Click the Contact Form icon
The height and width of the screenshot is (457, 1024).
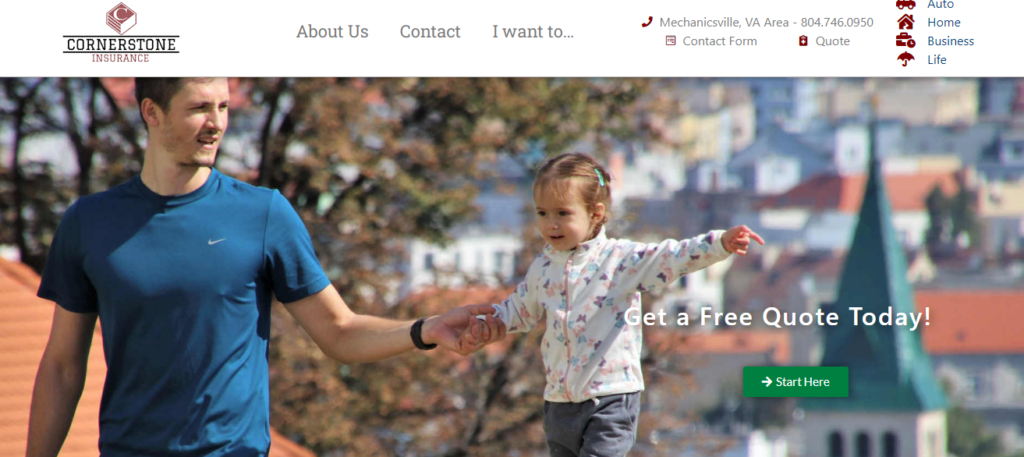[x=671, y=40]
